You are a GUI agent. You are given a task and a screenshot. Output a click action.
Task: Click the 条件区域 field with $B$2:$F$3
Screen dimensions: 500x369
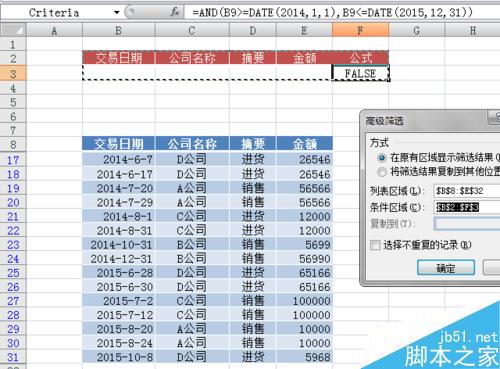point(467,207)
